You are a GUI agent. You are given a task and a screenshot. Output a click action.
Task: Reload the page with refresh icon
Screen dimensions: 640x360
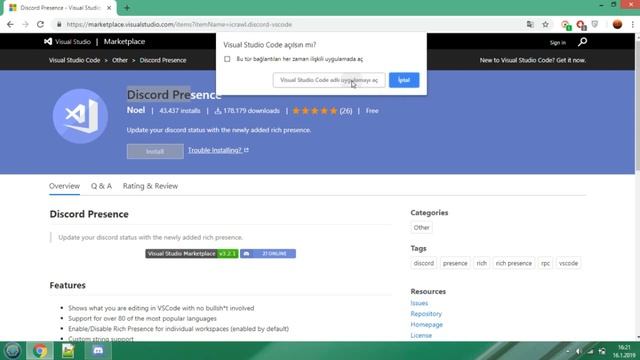[x=40, y=24]
